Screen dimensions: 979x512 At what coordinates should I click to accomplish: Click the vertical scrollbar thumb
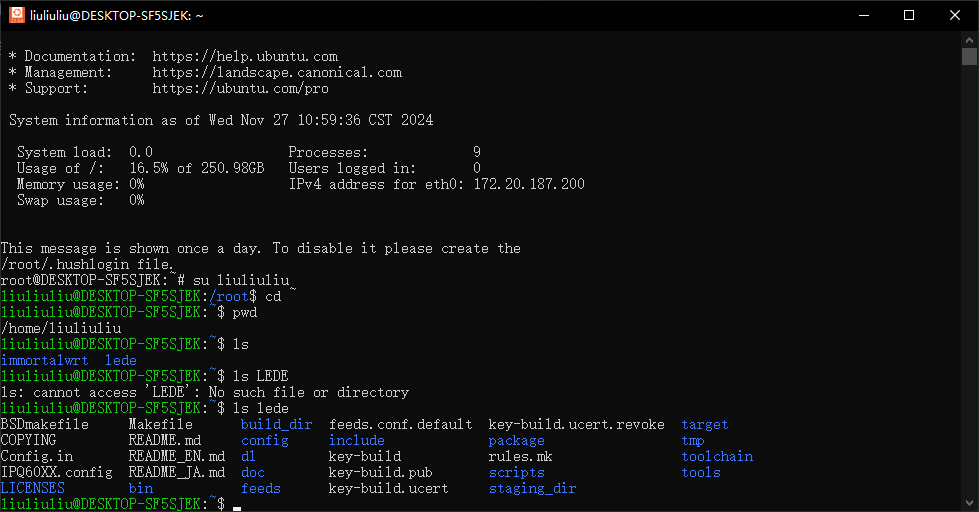(x=969, y=57)
